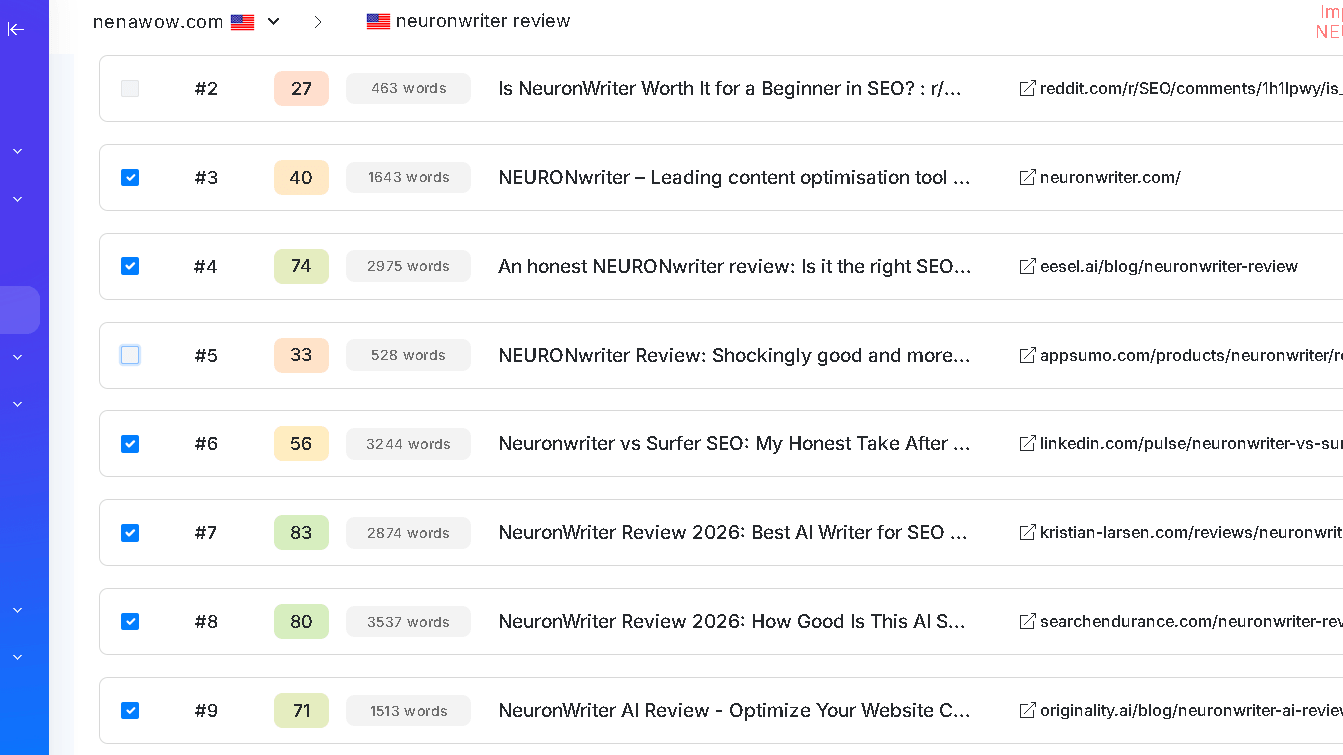The image size is (1343, 755).
Task: Click the score badge 74
Action: point(301,266)
